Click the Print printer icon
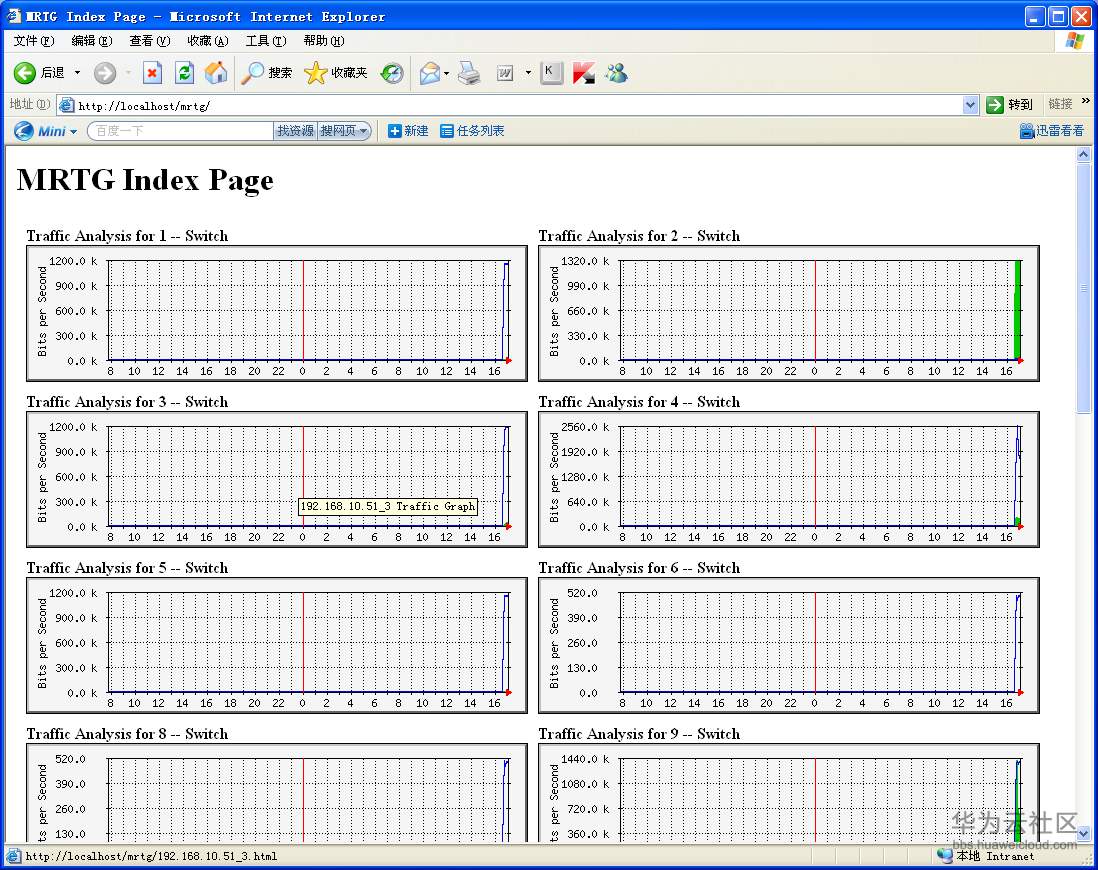 click(469, 73)
